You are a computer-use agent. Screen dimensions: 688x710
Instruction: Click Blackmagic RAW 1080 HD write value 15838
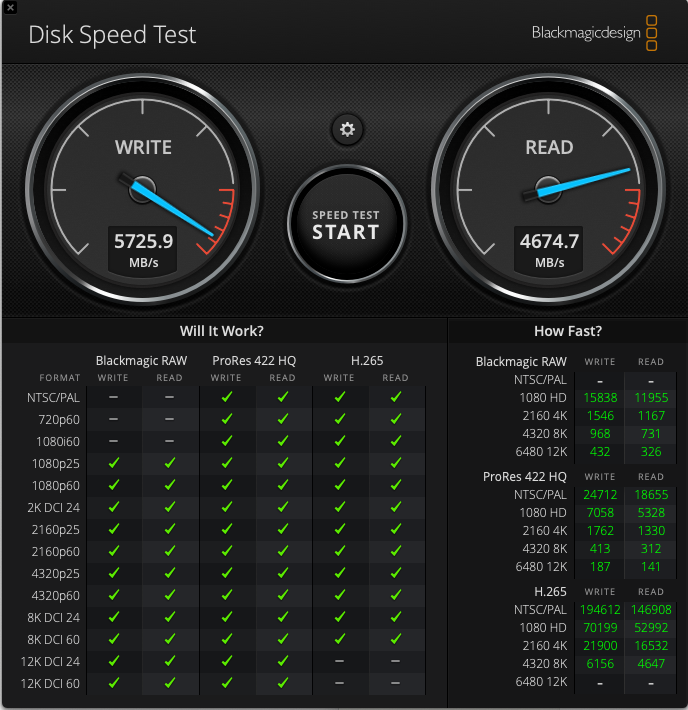(x=600, y=398)
